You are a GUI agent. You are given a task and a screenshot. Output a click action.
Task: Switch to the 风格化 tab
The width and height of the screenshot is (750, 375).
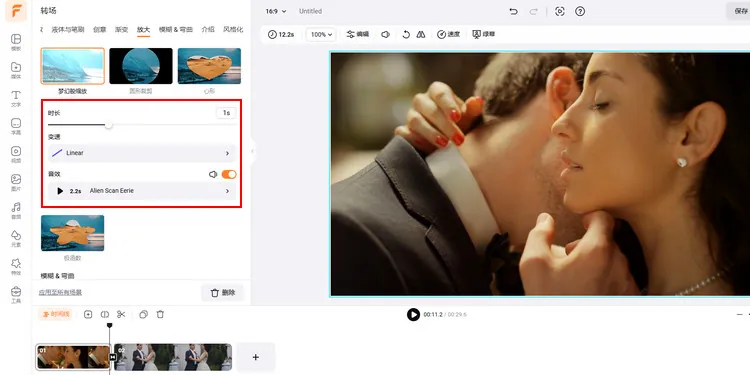pos(233,30)
